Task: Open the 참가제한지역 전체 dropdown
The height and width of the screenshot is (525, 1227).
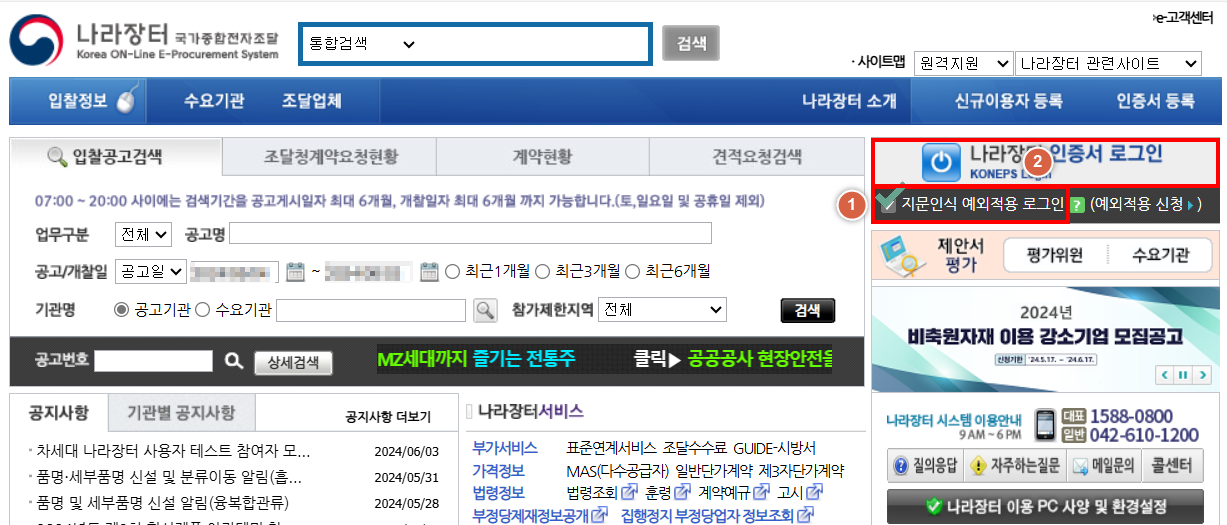Action: point(662,310)
